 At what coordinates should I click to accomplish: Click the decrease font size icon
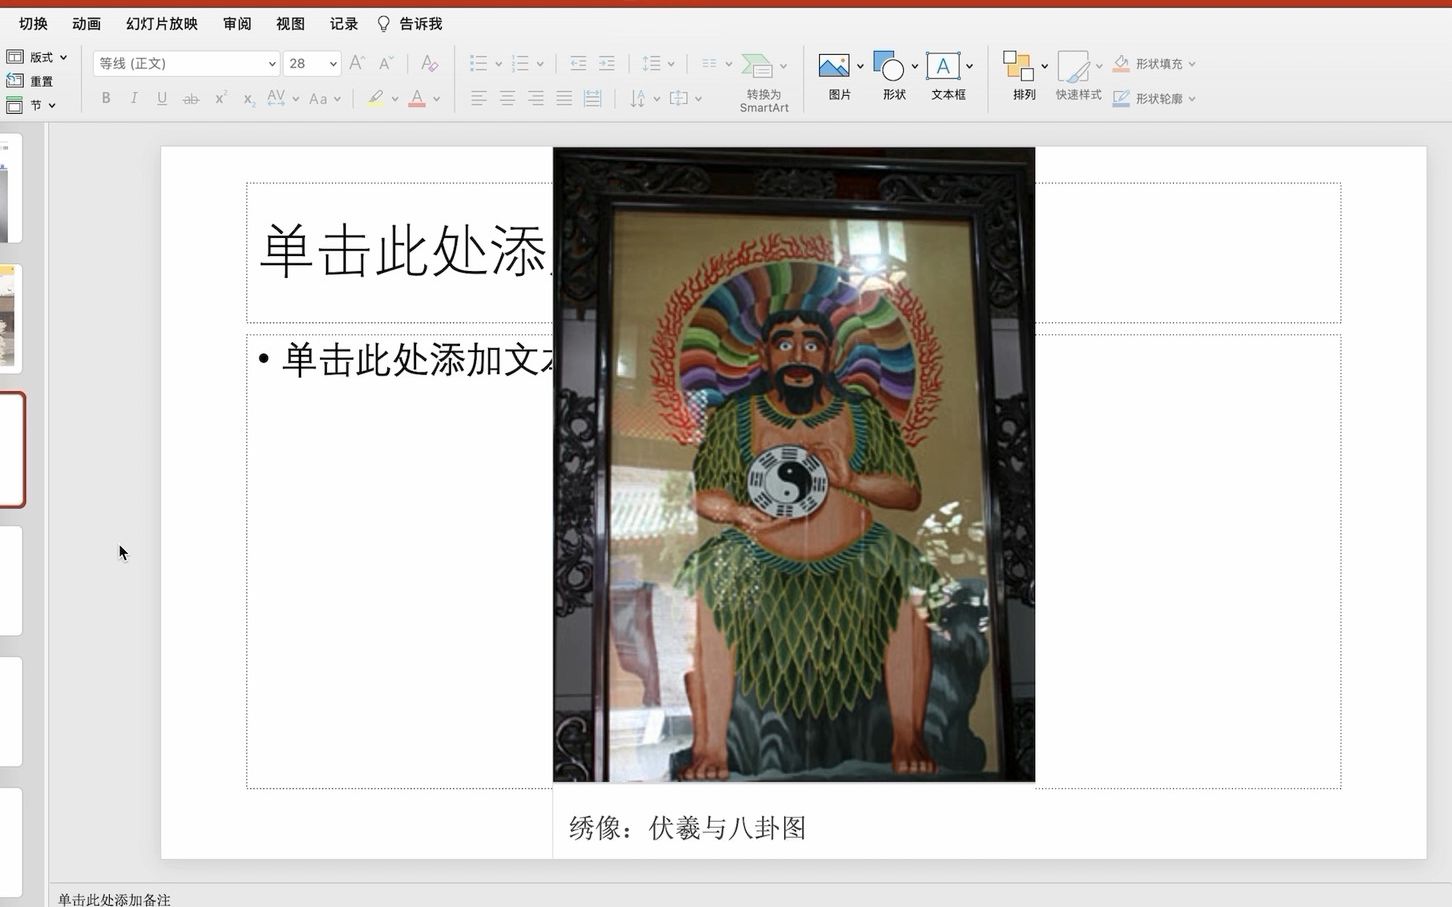click(386, 63)
